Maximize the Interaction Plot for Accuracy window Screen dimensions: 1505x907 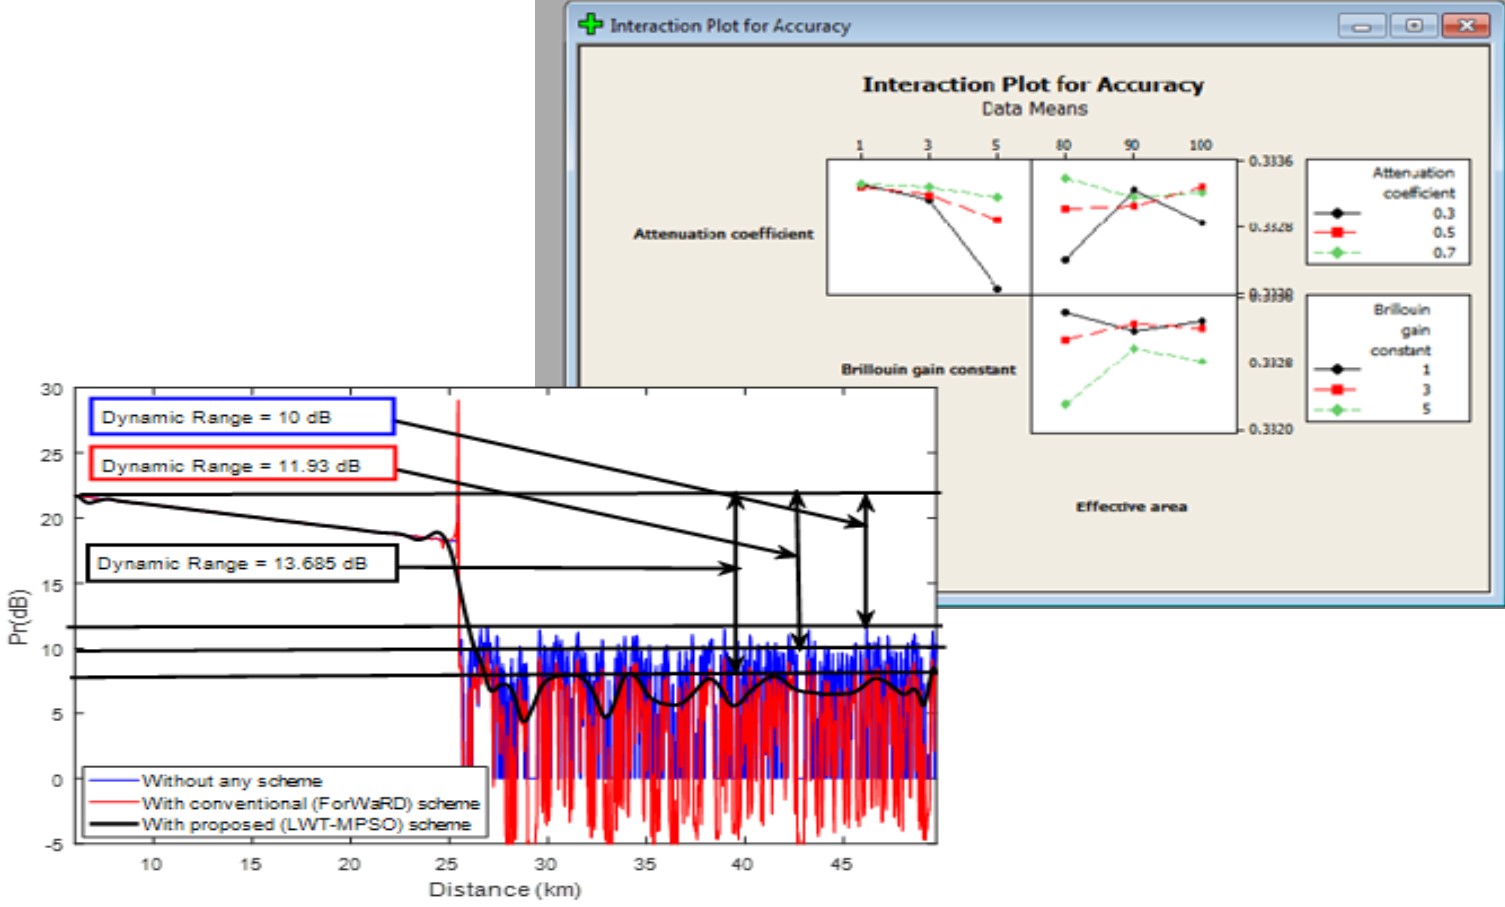click(x=1413, y=26)
